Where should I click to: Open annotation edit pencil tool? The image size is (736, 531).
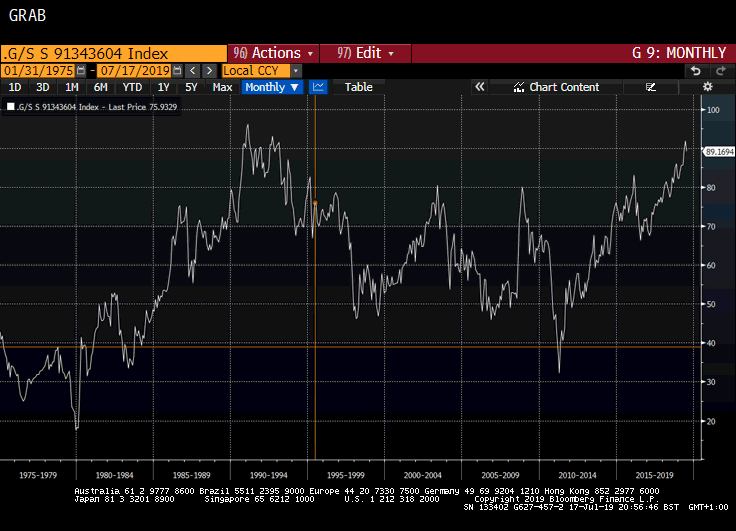click(x=651, y=87)
